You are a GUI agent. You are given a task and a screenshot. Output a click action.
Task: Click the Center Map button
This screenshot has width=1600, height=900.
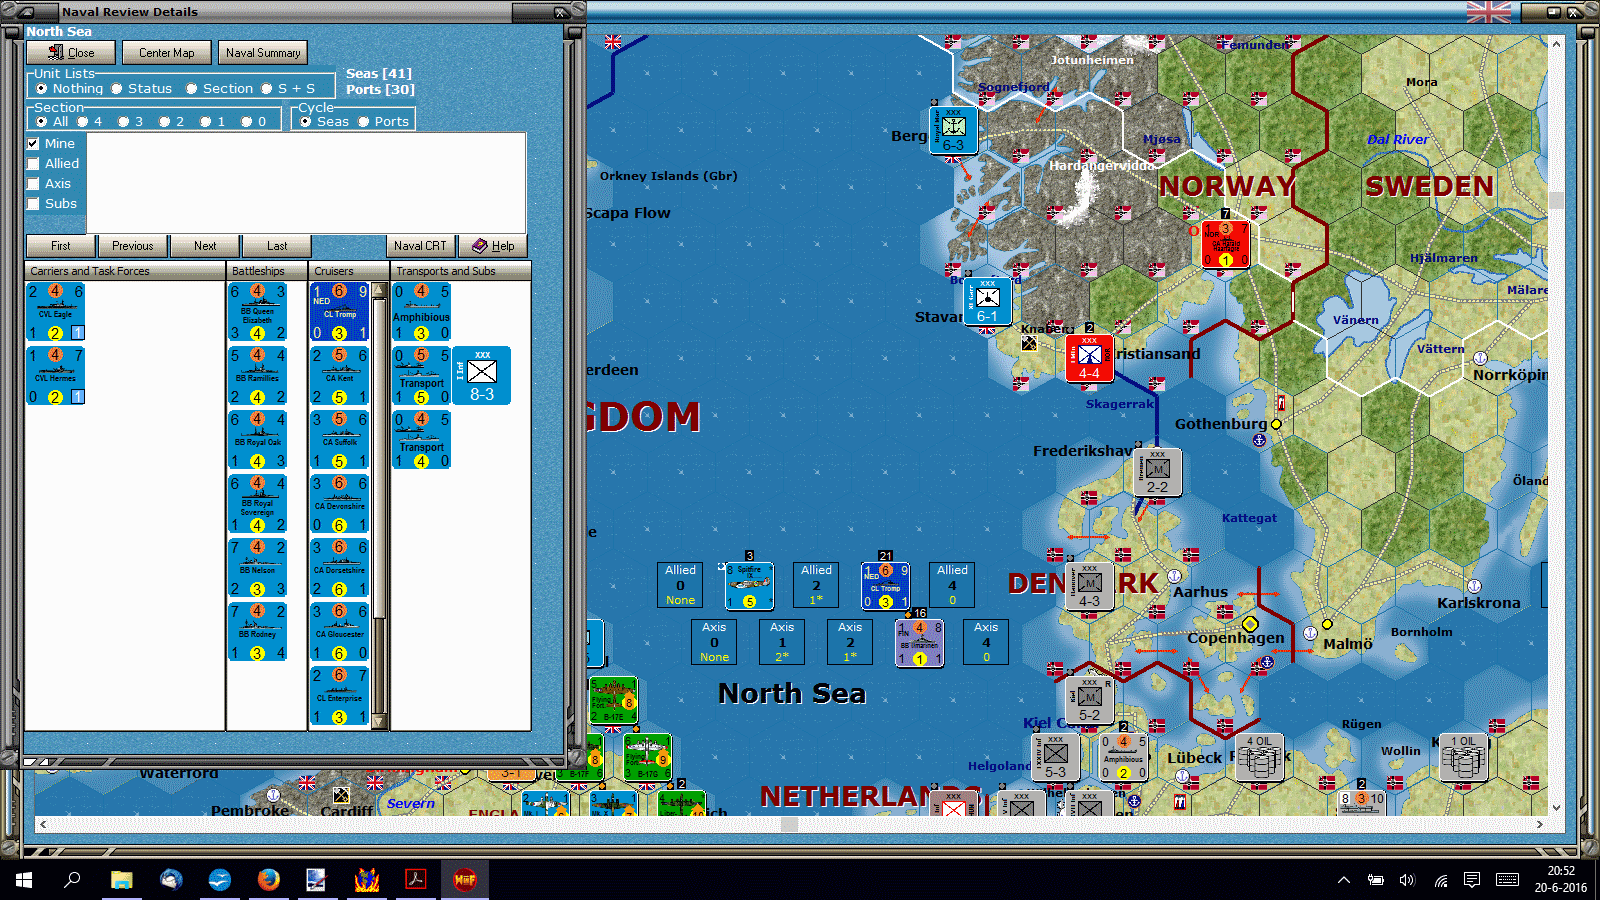tap(166, 53)
